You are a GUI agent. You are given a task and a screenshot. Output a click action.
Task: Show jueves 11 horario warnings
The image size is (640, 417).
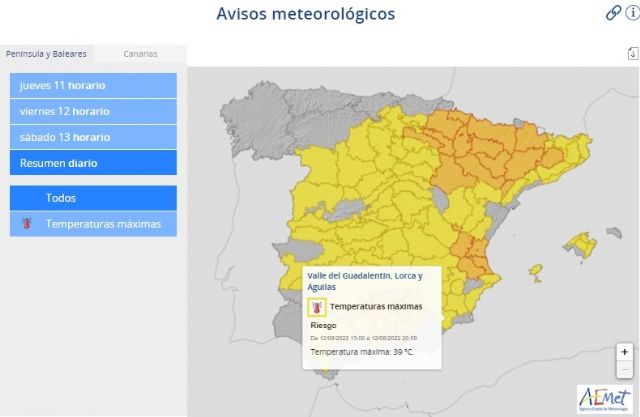pos(93,85)
